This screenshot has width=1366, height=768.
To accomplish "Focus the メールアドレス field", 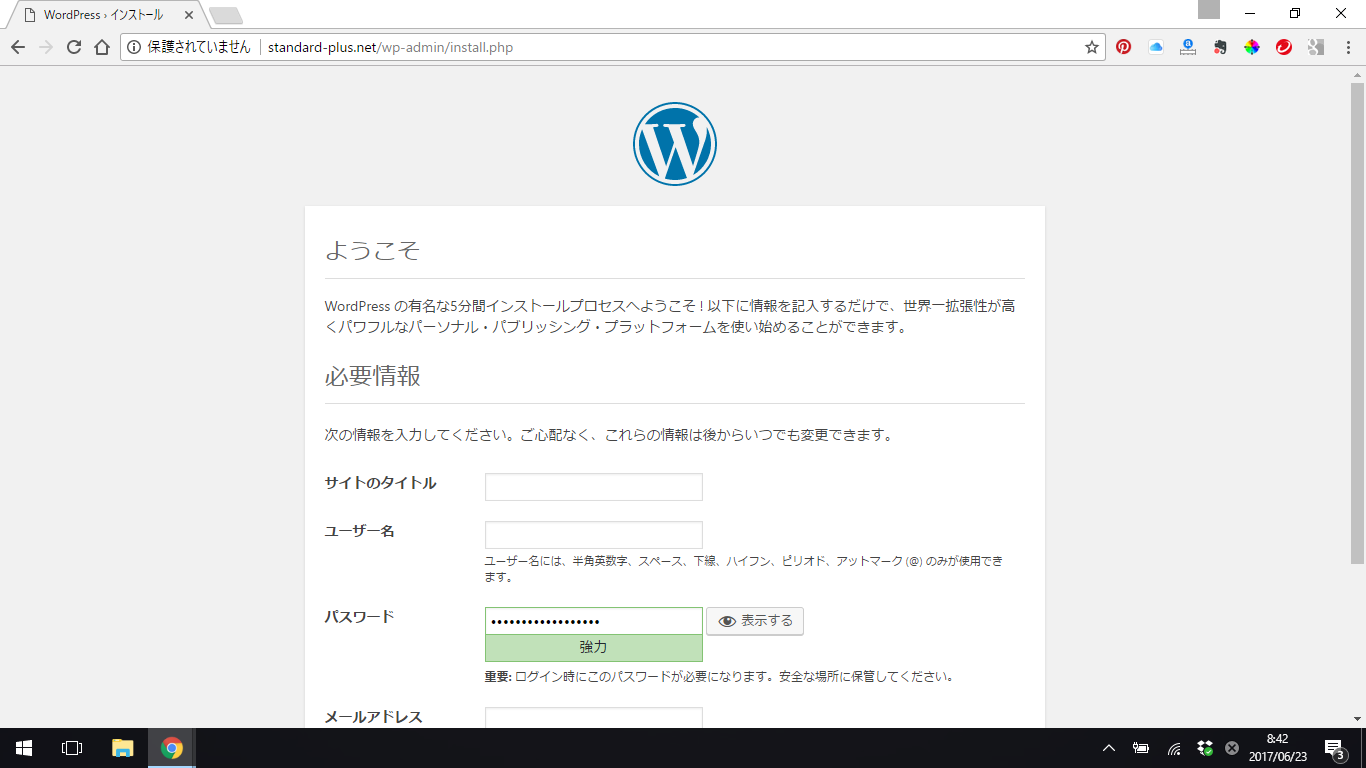I will tap(594, 717).
